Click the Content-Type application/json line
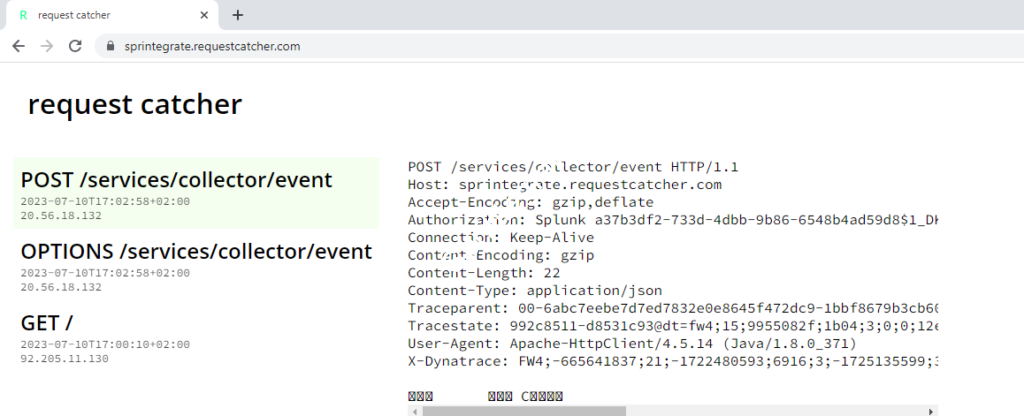This screenshot has width=1024, height=416. (540, 291)
